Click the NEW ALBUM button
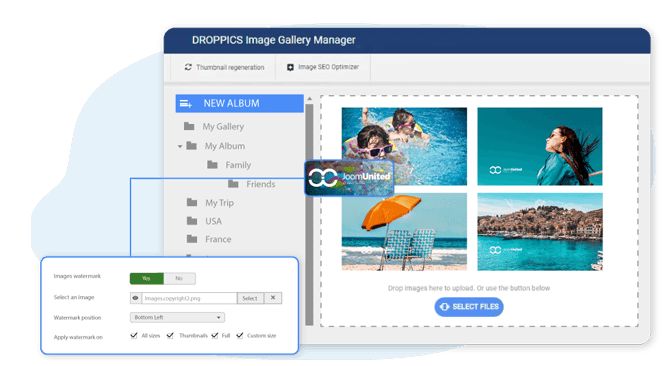This screenshot has width=671, height=366. [x=240, y=104]
